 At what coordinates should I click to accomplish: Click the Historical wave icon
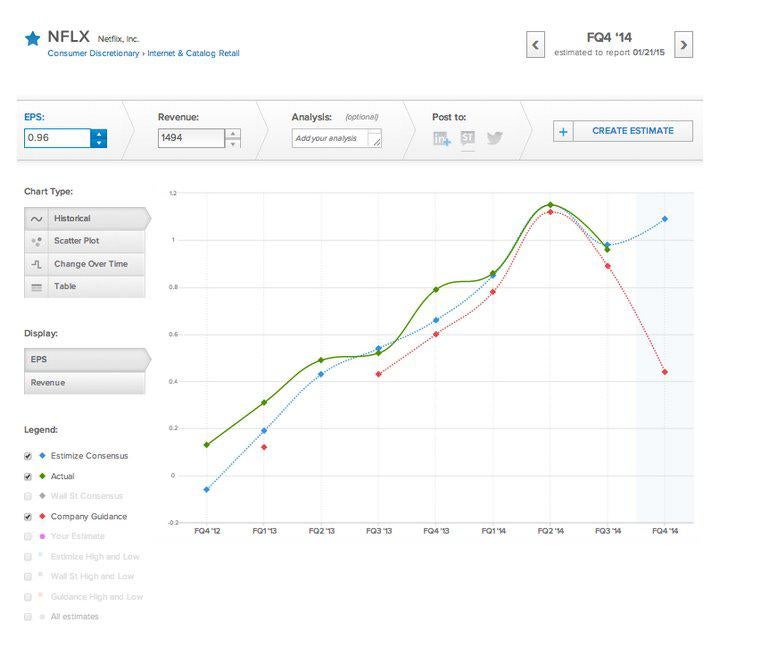click(x=36, y=219)
